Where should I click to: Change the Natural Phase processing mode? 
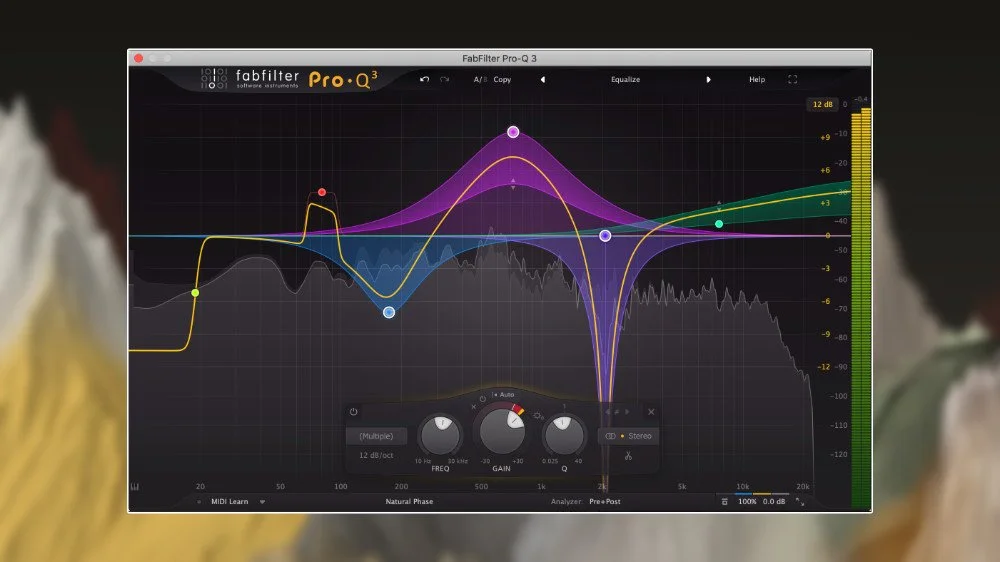click(409, 501)
